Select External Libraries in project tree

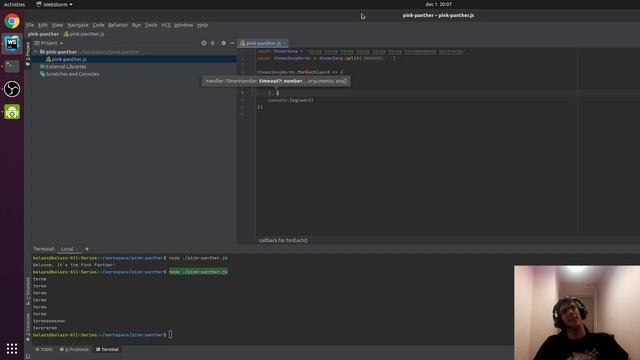[x=66, y=67]
